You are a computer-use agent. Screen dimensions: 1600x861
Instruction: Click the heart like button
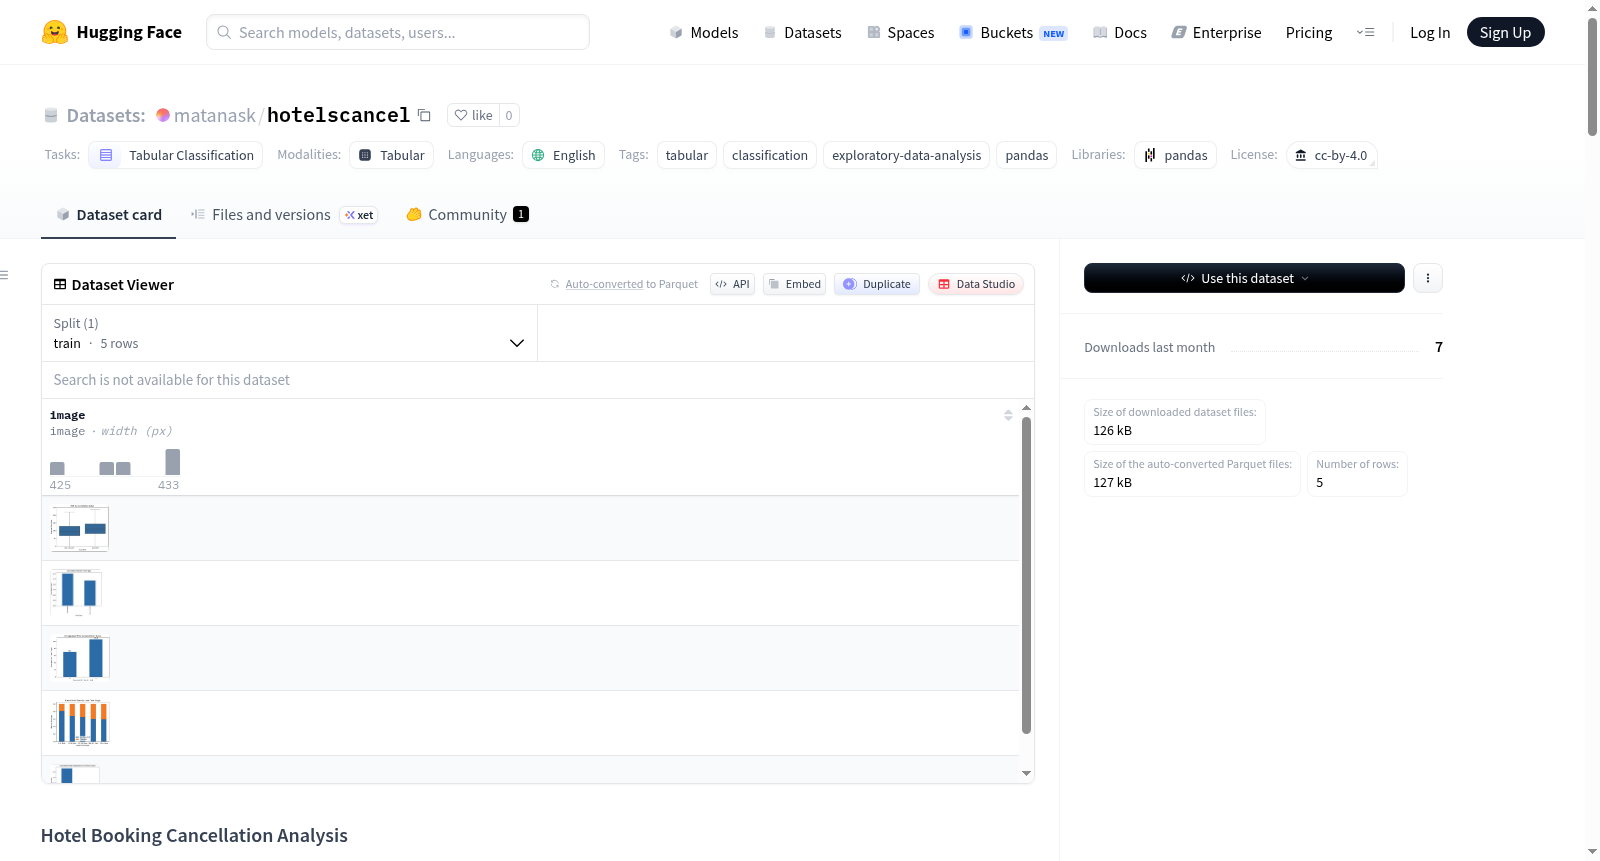click(473, 115)
